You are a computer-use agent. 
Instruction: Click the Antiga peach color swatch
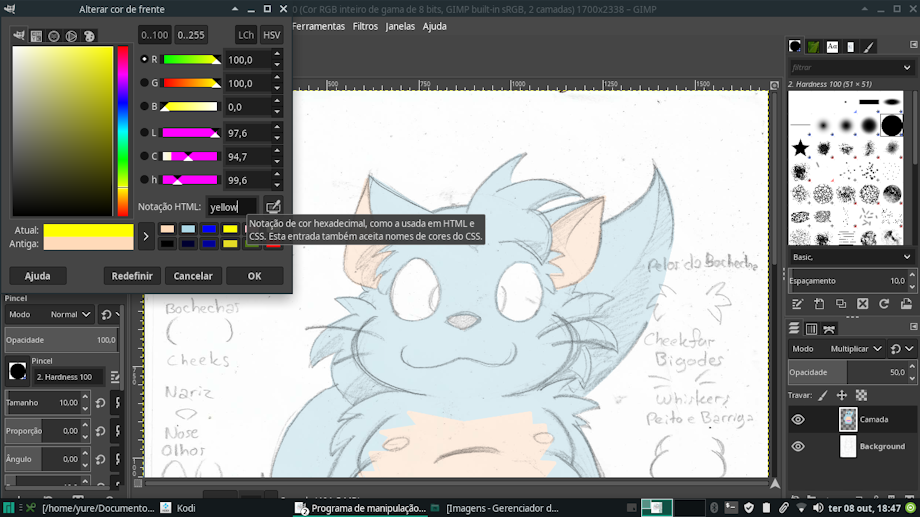89,244
